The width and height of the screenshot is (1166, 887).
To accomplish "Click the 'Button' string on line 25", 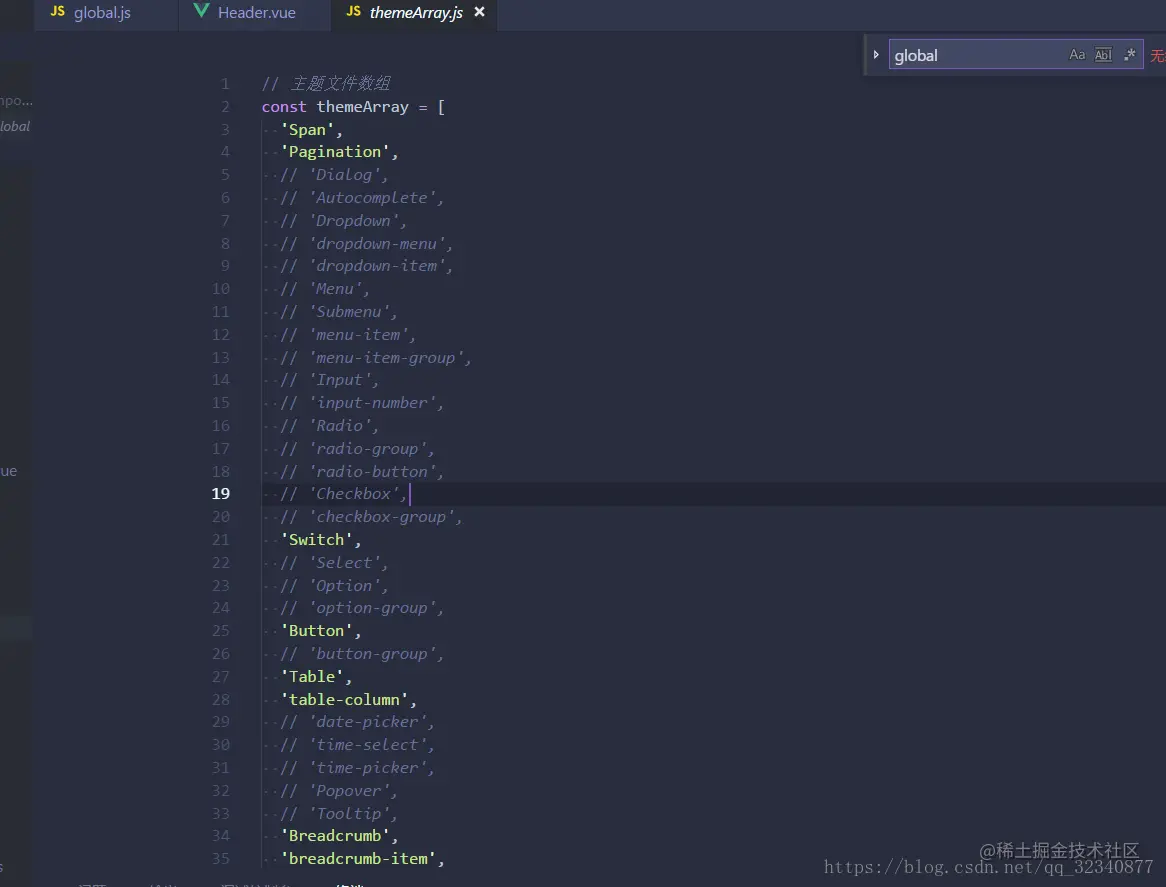I will click(316, 631).
